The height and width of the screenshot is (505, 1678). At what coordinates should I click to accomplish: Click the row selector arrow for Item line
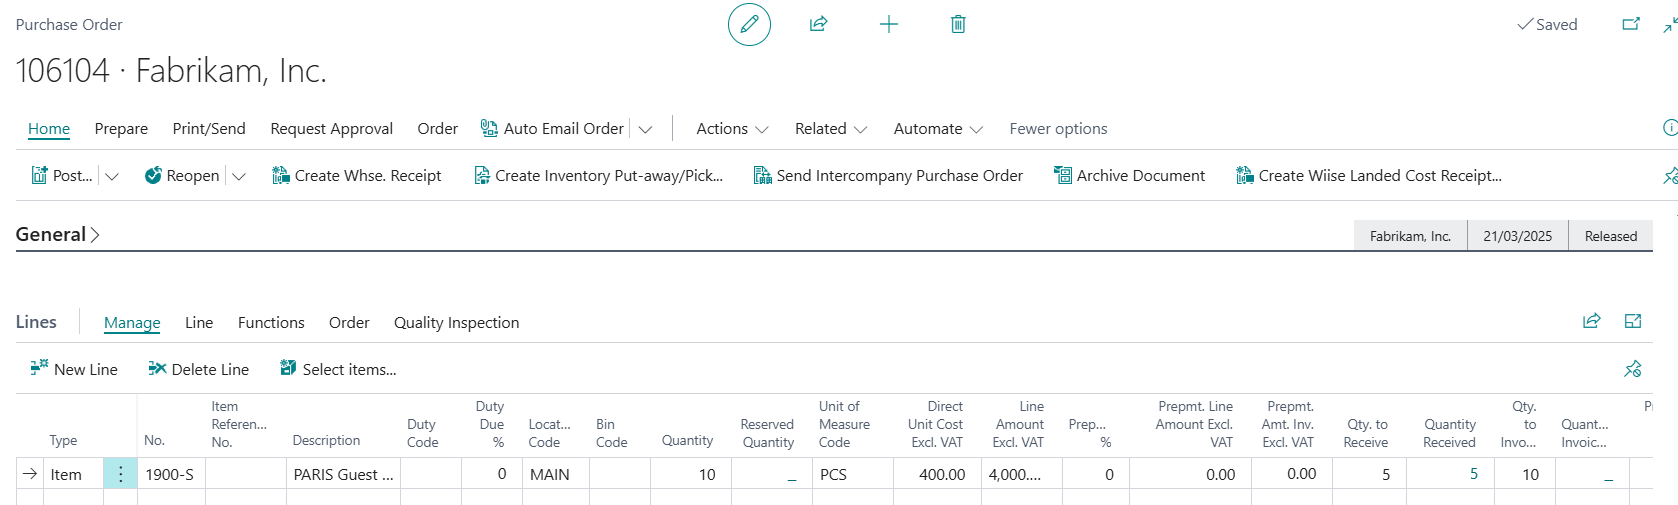coord(30,474)
